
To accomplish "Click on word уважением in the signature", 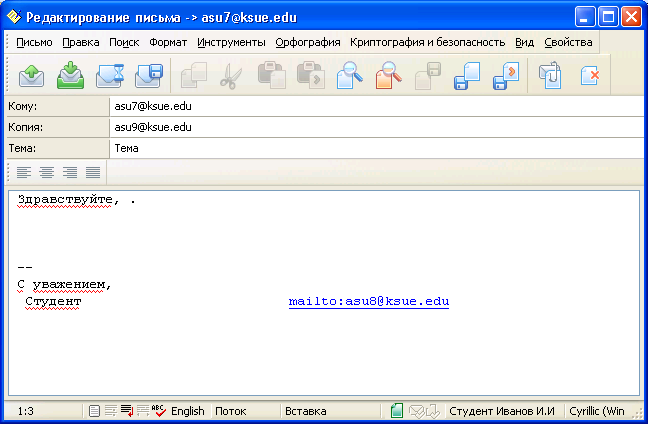I will [x=69, y=284].
